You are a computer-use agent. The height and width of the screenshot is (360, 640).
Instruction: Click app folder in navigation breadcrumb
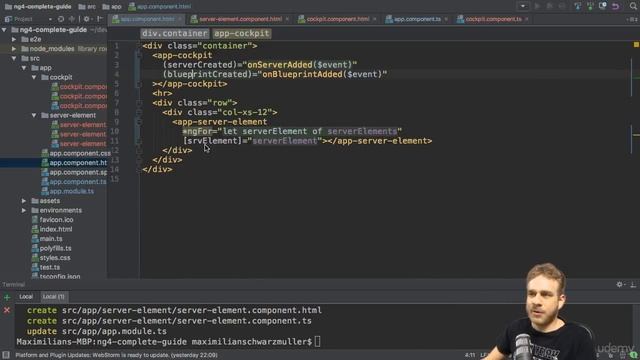(x=112, y=7)
